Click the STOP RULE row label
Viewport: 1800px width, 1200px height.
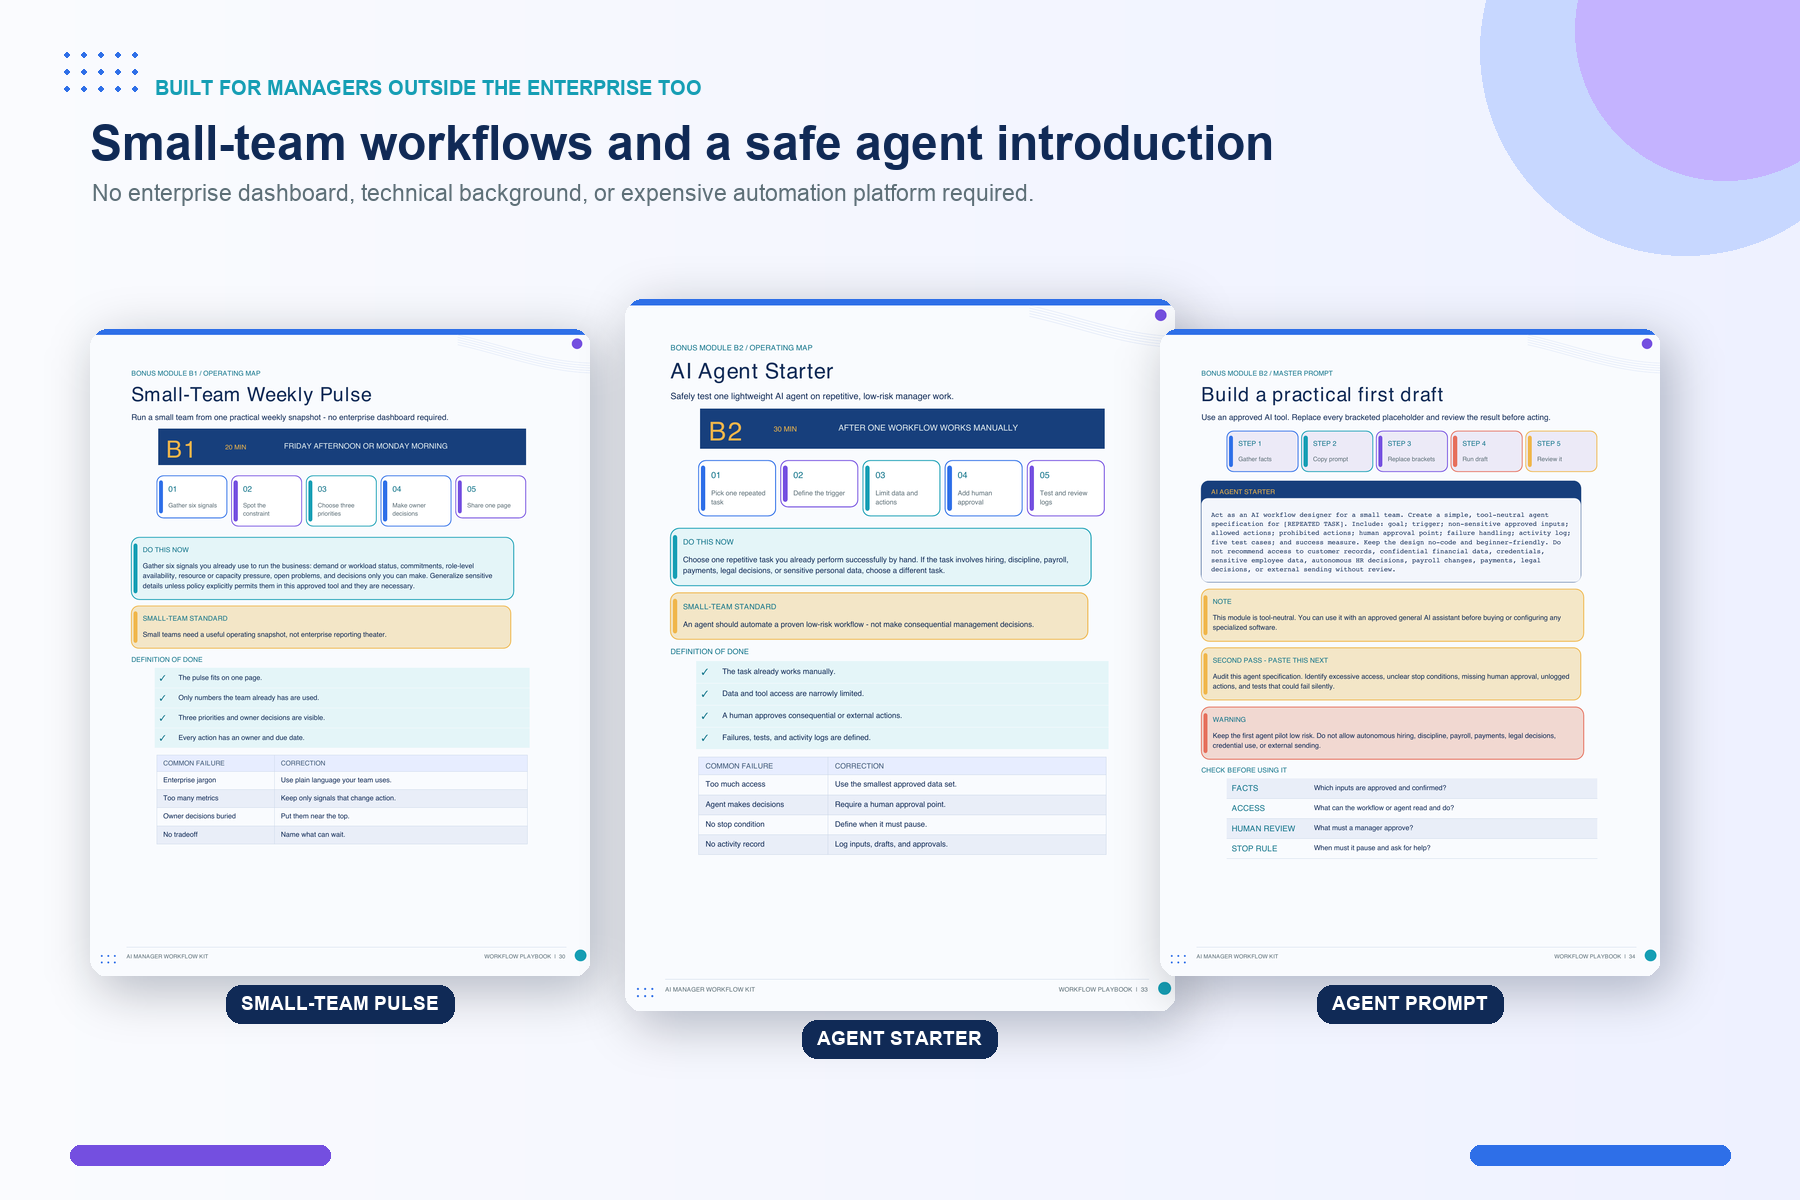[1254, 848]
